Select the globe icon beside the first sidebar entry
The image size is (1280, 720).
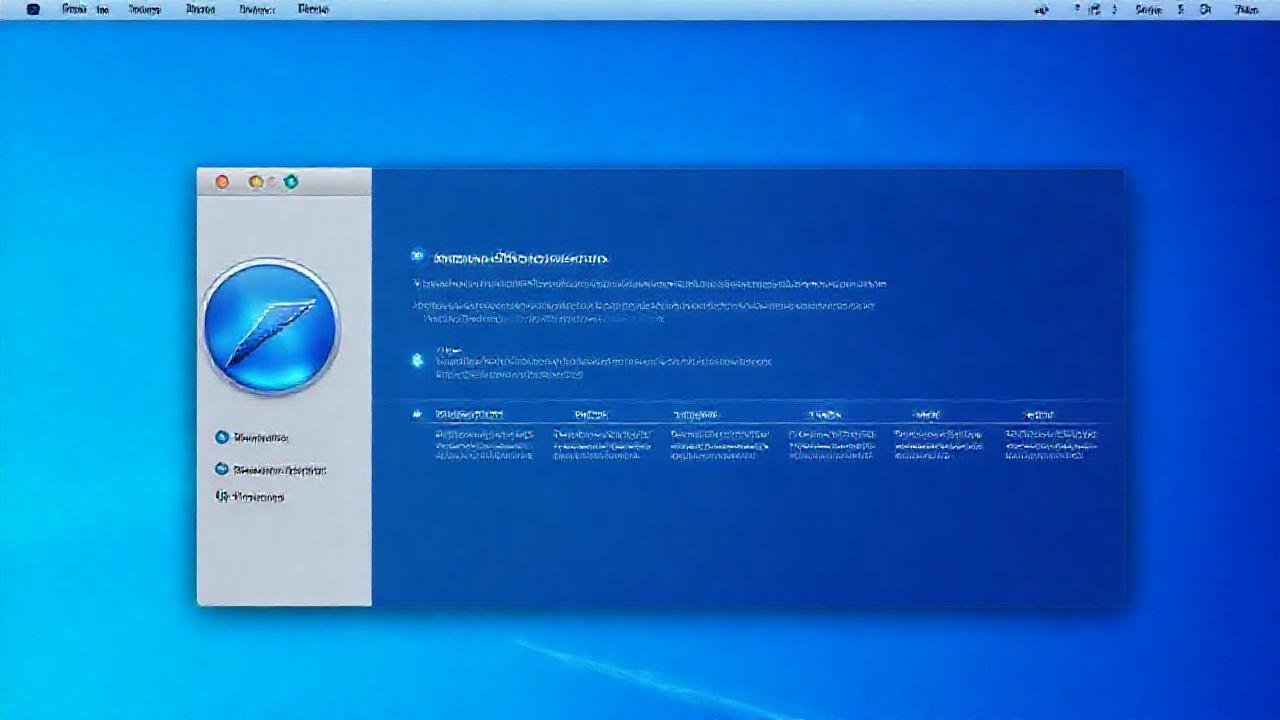click(222, 437)
